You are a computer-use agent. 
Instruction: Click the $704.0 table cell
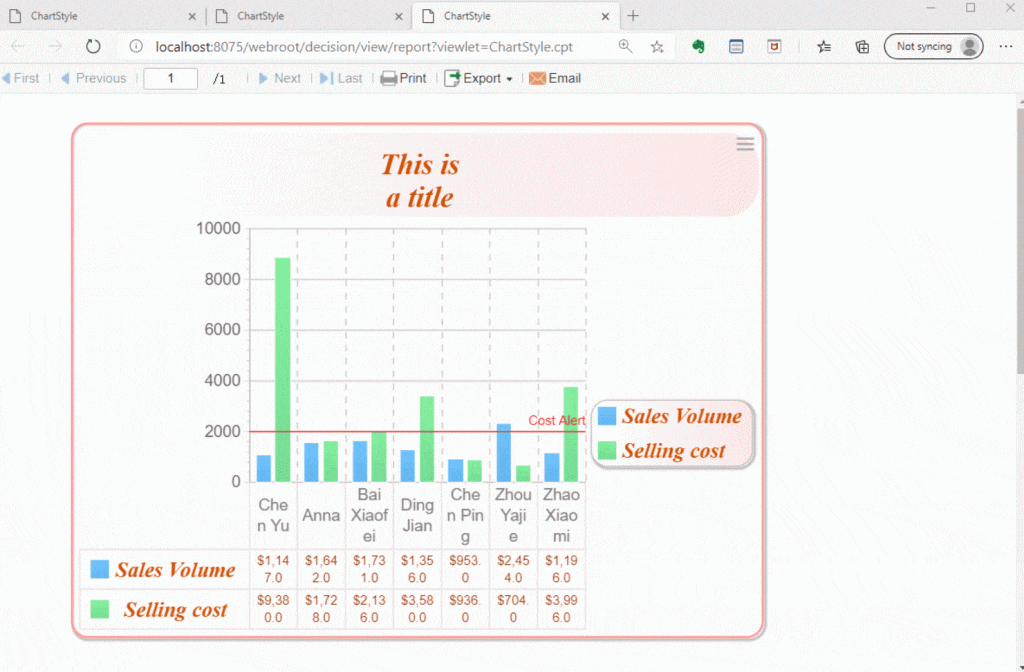(x=513, y=608)
